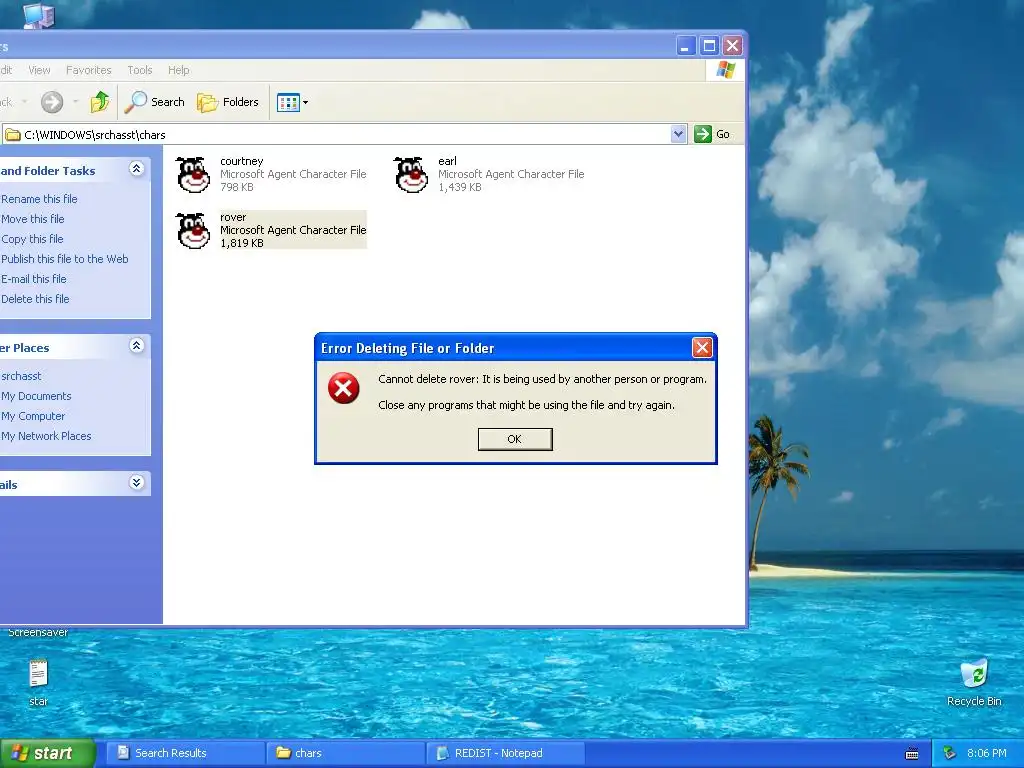Click the Forward navigation arrow
The image size is (1024, 768).
(x=52, y=102)
